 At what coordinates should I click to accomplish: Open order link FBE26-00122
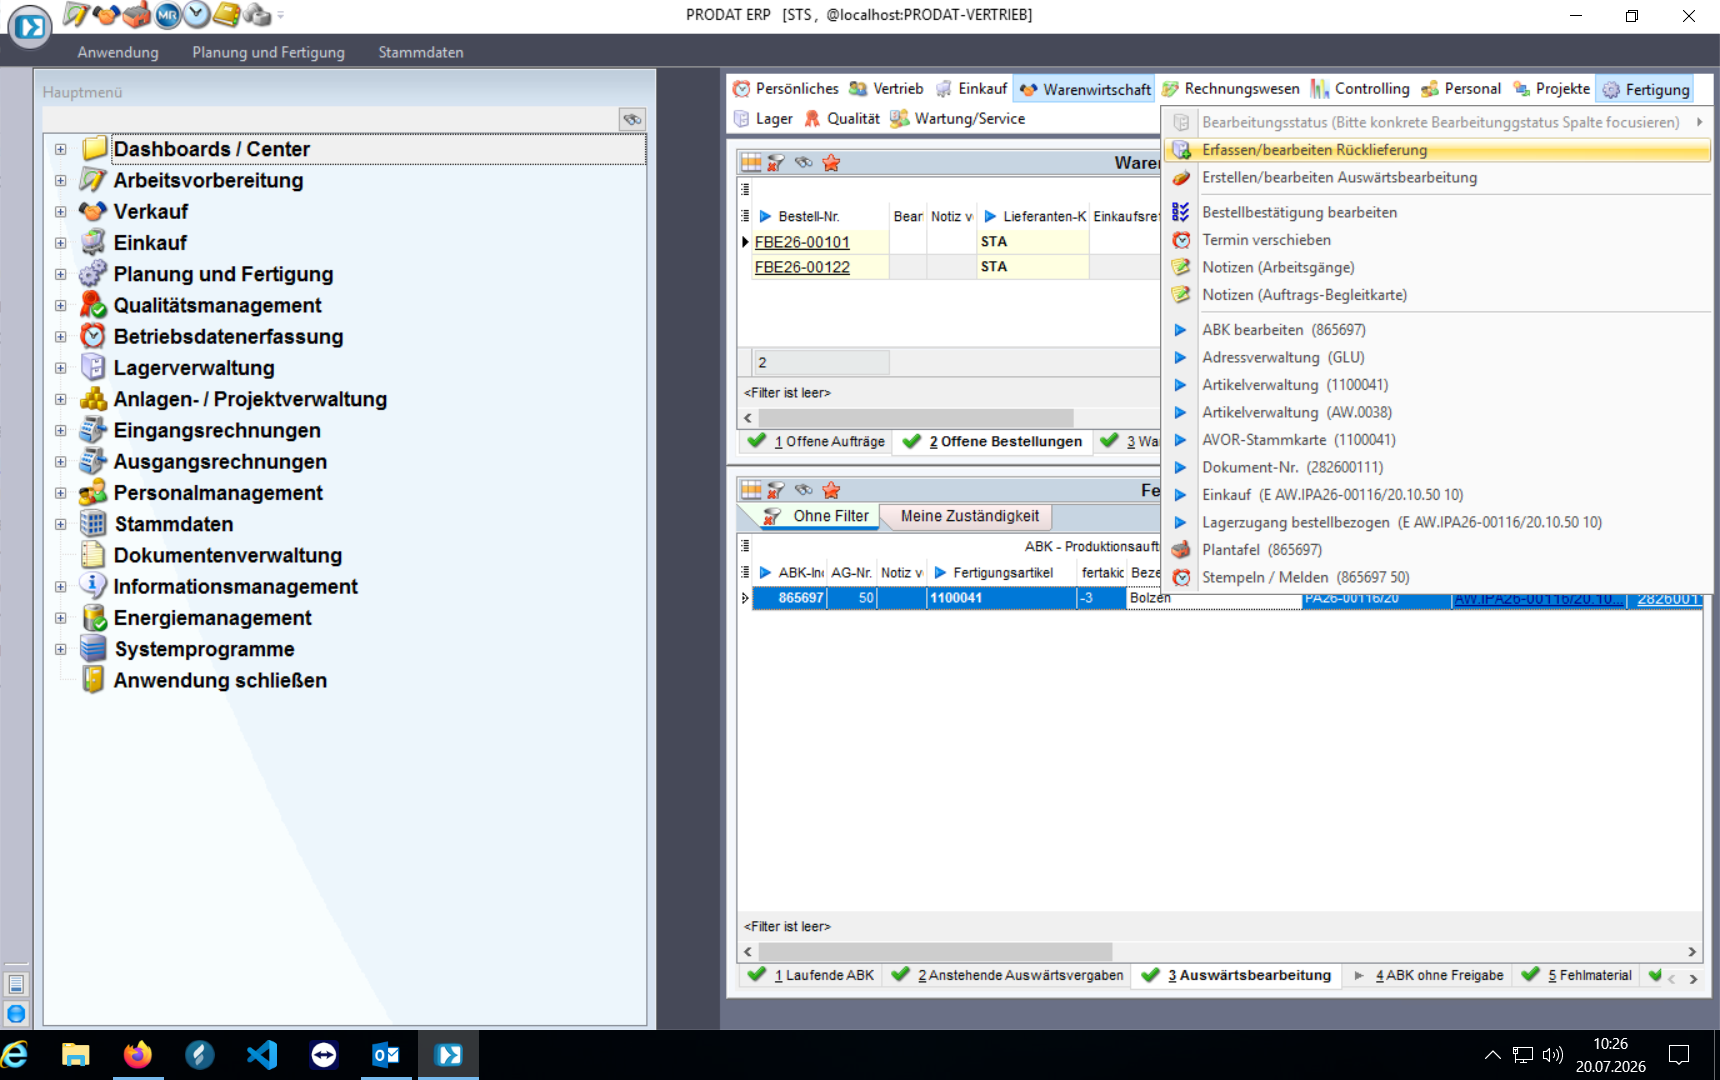(802, 267)
